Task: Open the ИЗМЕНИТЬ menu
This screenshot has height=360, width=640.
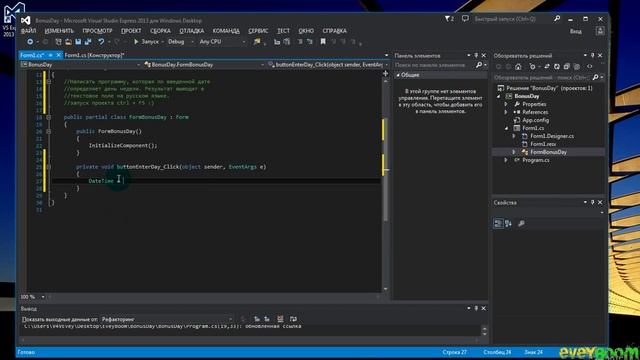Action: 59,31
